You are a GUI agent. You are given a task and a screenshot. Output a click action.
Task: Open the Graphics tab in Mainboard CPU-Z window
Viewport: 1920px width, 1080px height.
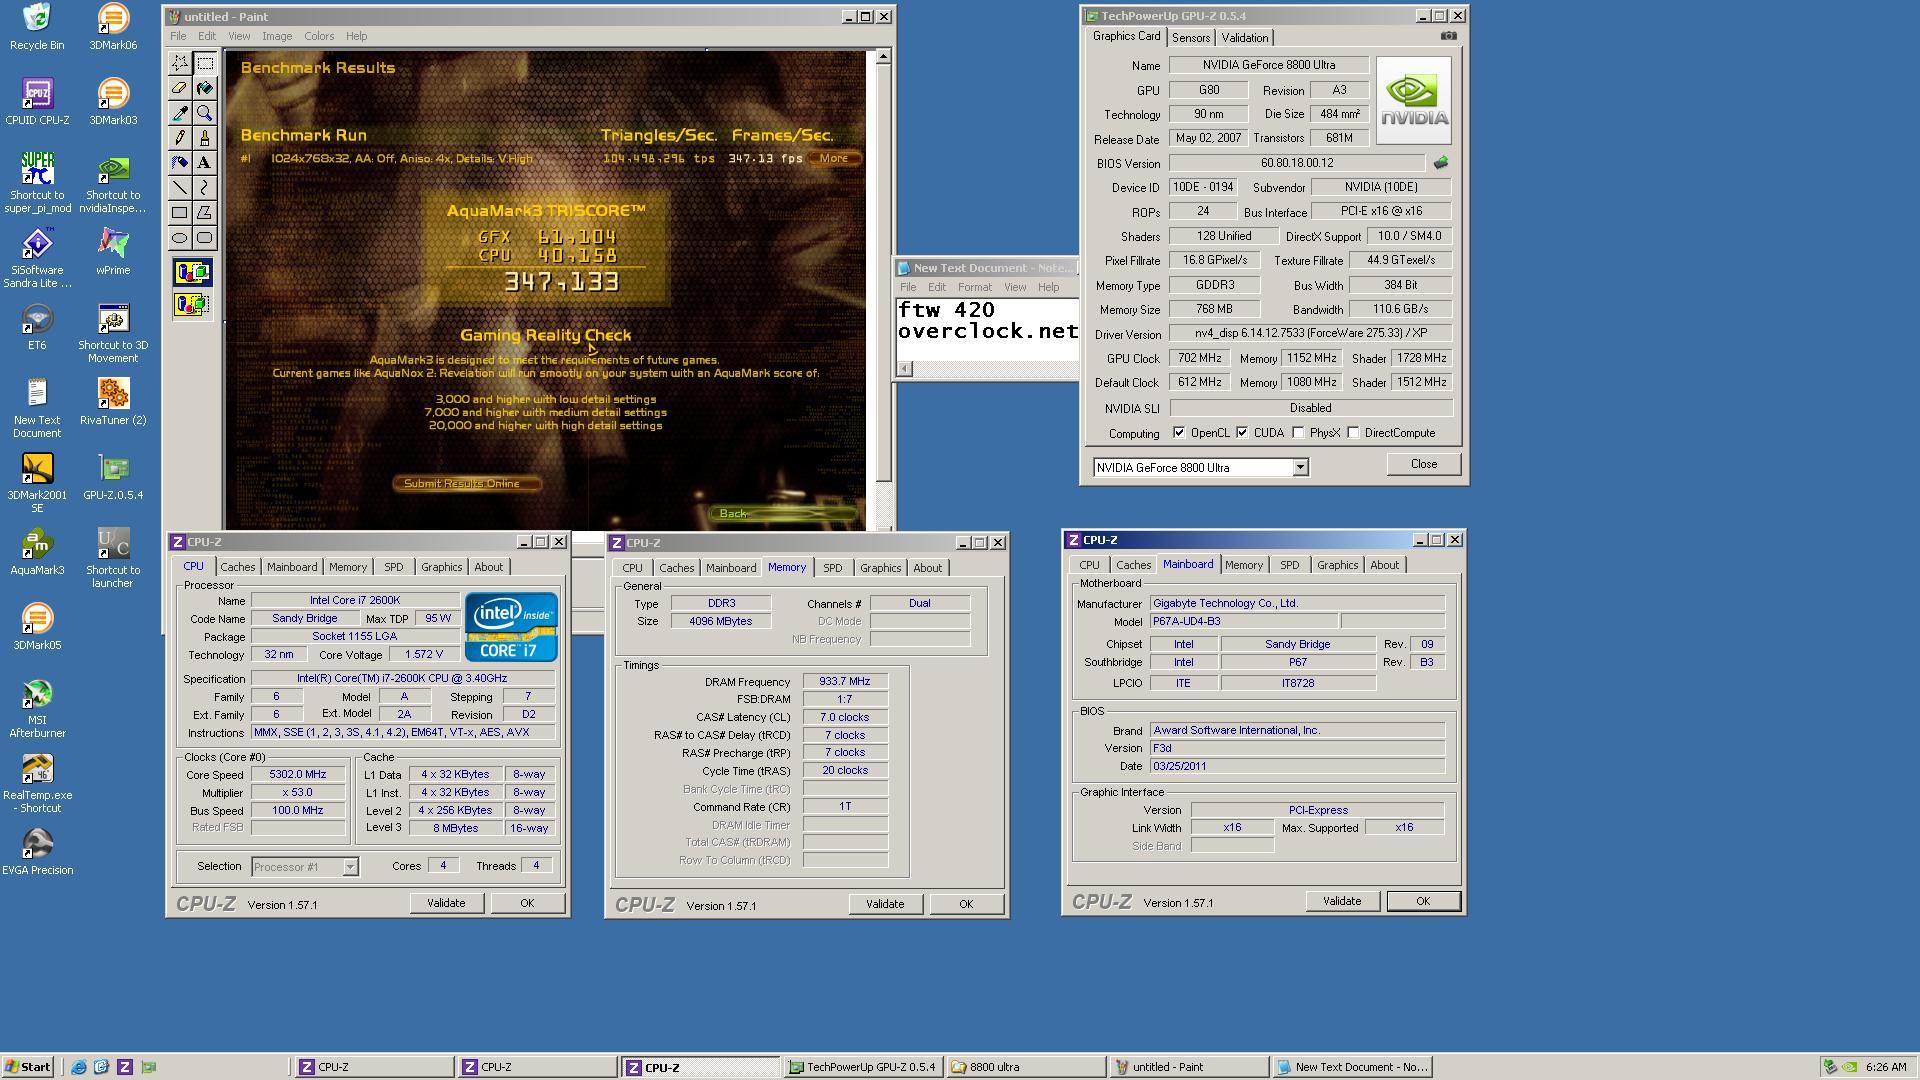coord(1337,565)
